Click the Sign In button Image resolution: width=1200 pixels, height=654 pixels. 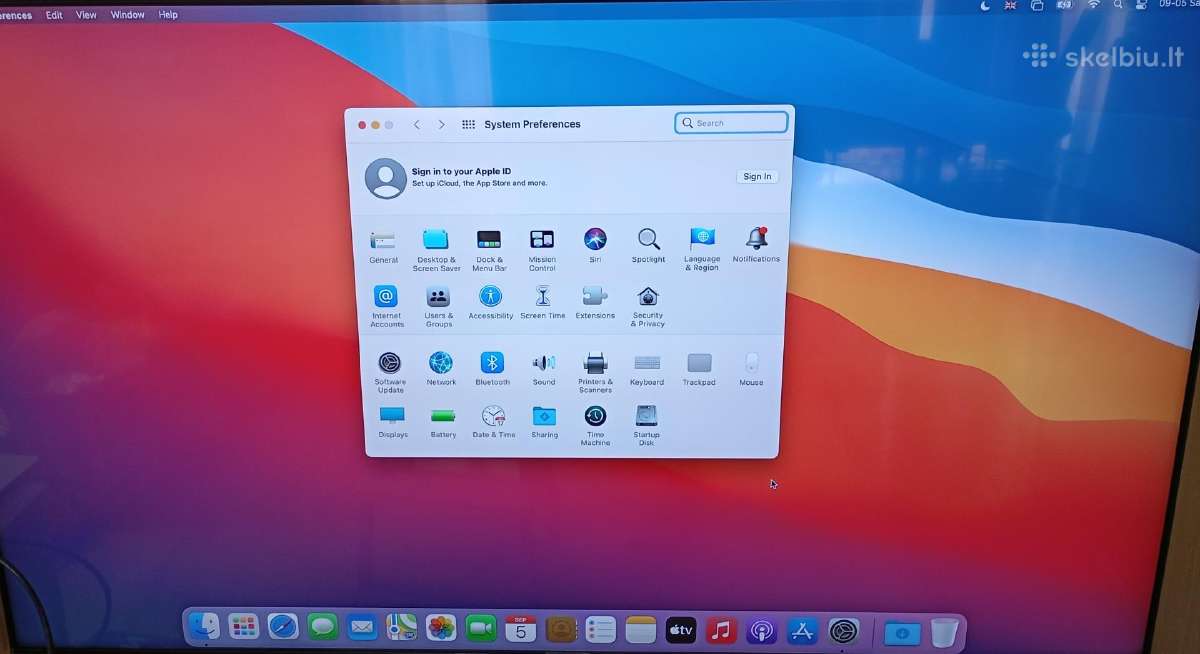click(757, 177)
